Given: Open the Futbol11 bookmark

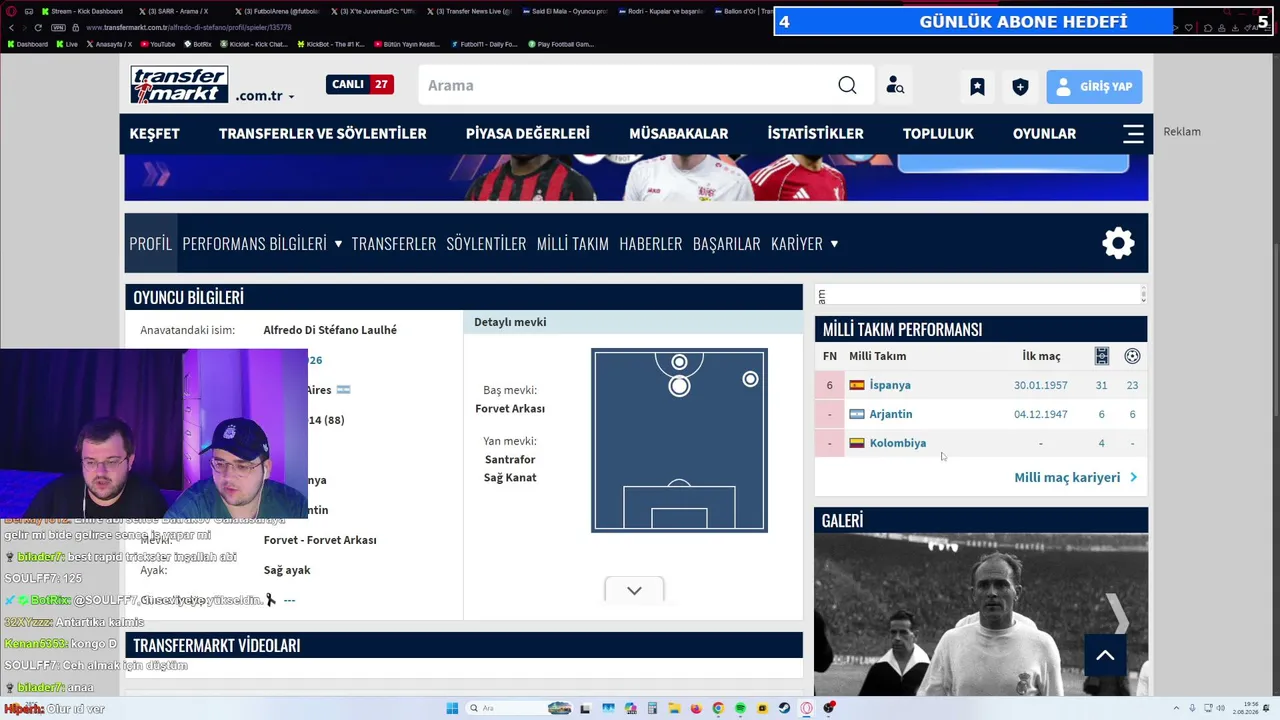Looking at the screenshot, I should [485, 44].
